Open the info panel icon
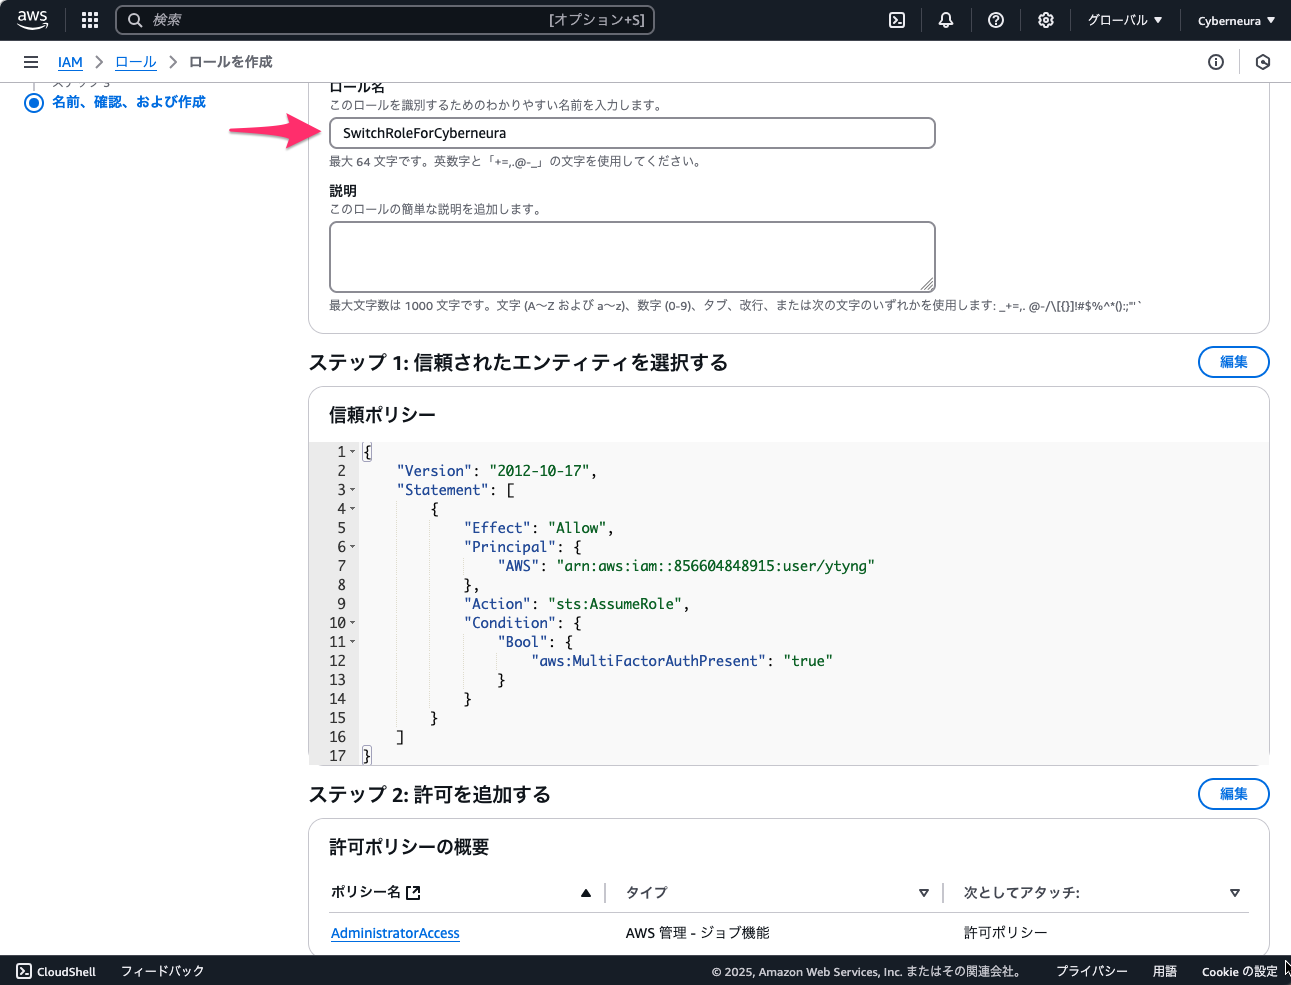Screen dimensions: 1291x985 (x=1216, y=62)
